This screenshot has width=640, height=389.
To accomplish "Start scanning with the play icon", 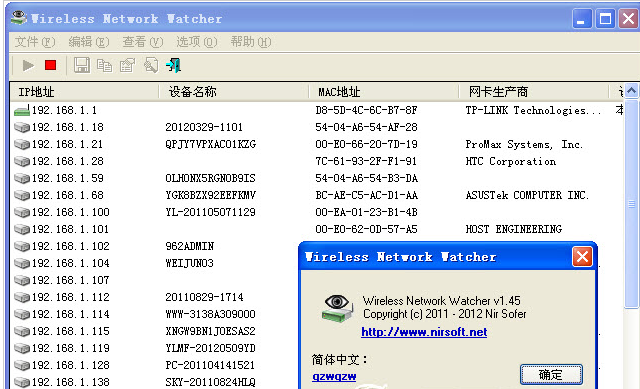I will (x=28, y=65).
